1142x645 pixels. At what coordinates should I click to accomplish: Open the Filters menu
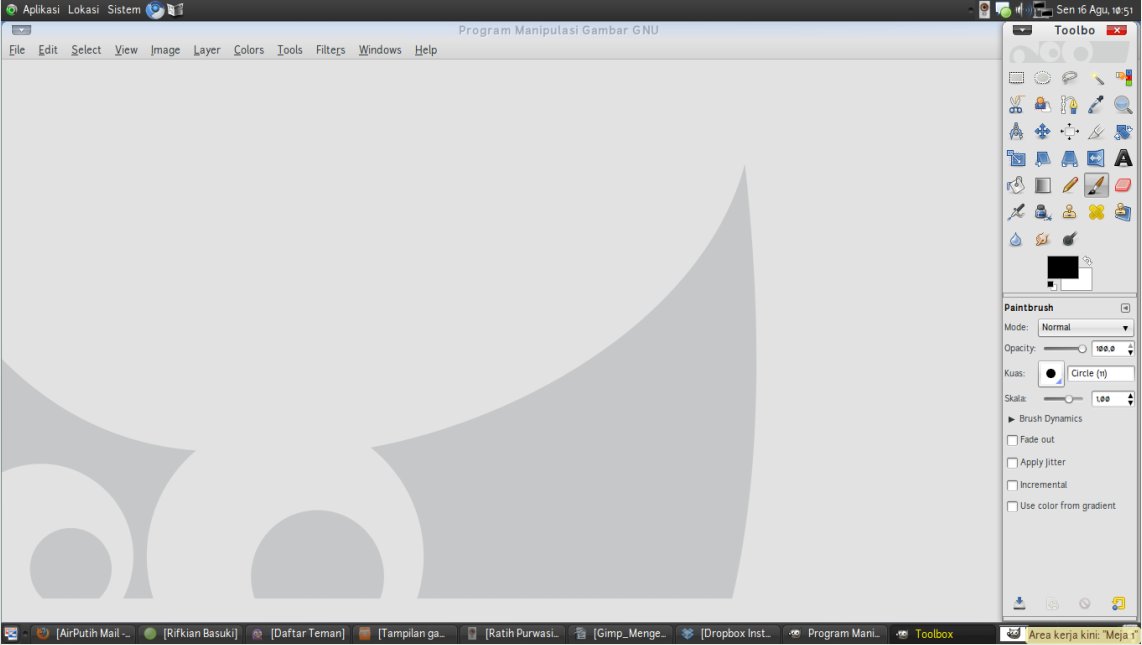(x=330, y=50)
